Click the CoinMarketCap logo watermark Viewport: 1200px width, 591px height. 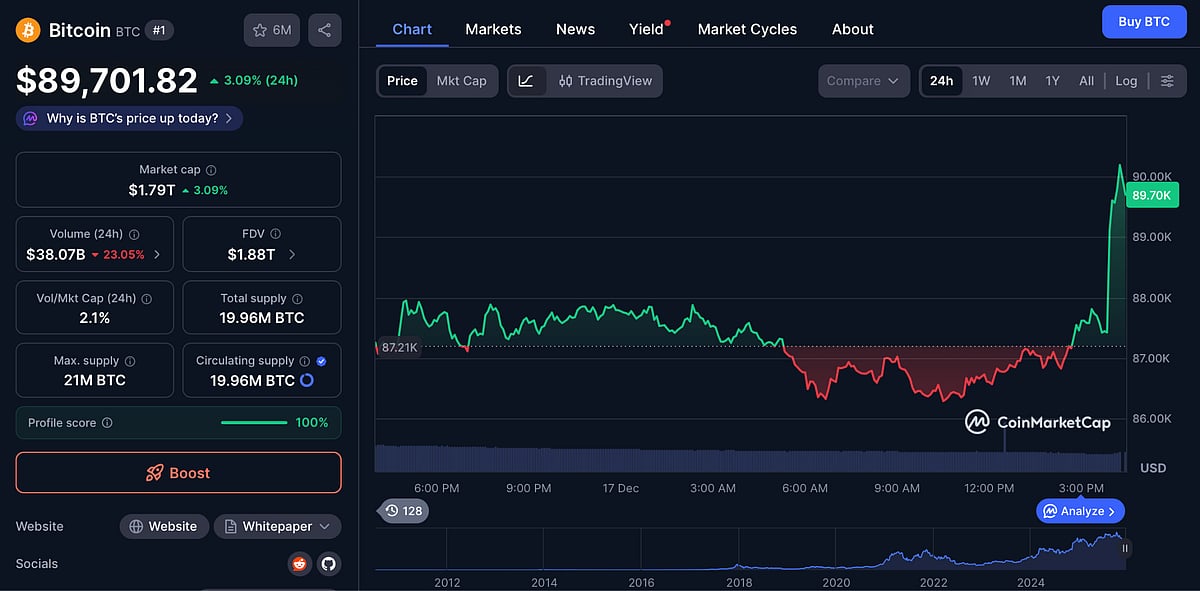click(1038, 423)
